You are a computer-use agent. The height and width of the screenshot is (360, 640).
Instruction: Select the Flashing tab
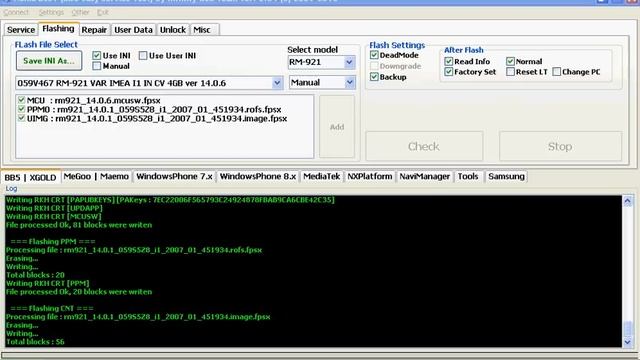pos(58,29)
